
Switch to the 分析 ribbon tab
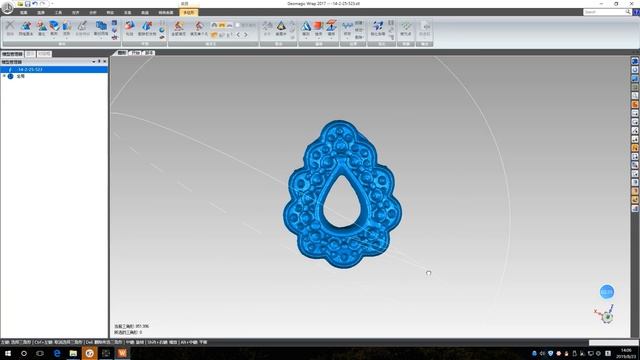(x=93, y=13)
